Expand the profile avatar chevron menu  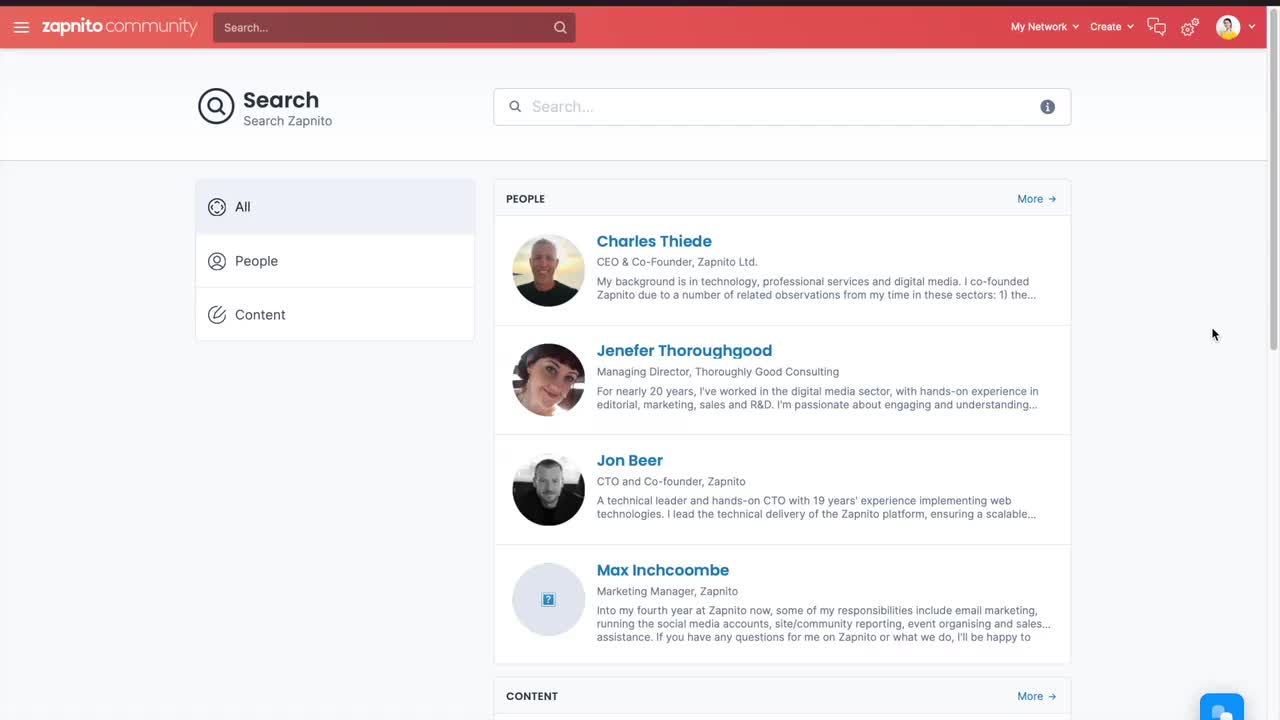click(x=1251, y=27)
